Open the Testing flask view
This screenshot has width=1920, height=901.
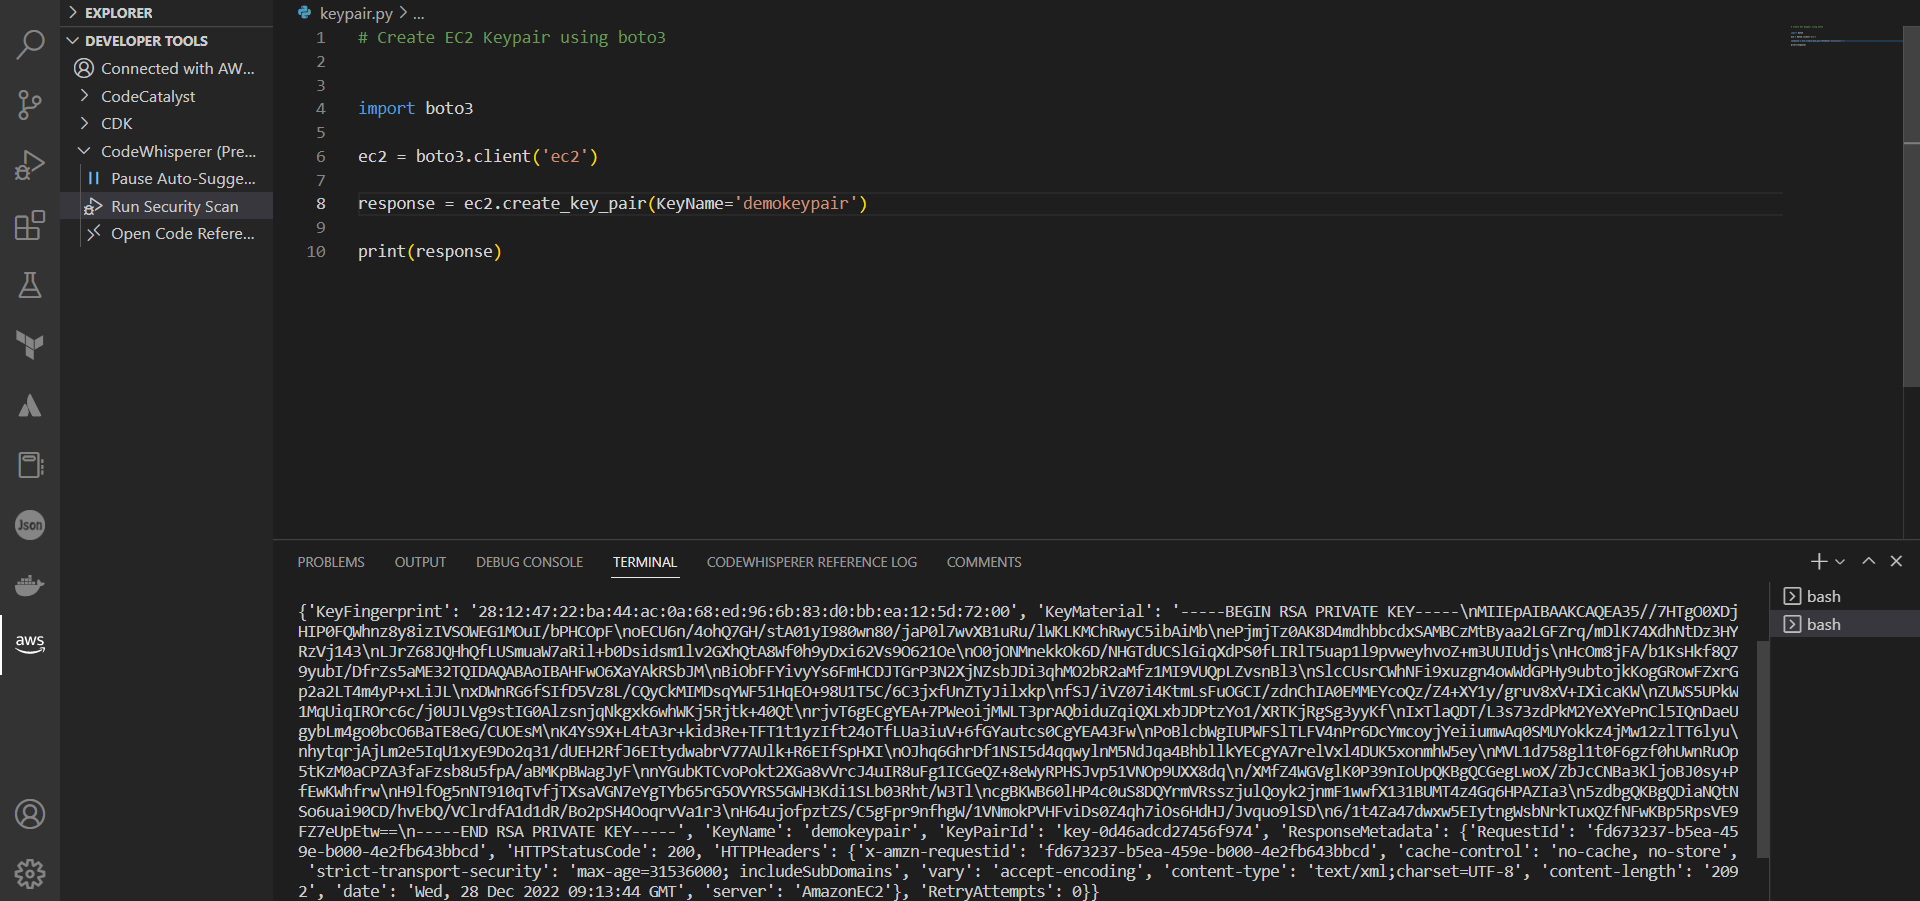(x=30, y=285)
